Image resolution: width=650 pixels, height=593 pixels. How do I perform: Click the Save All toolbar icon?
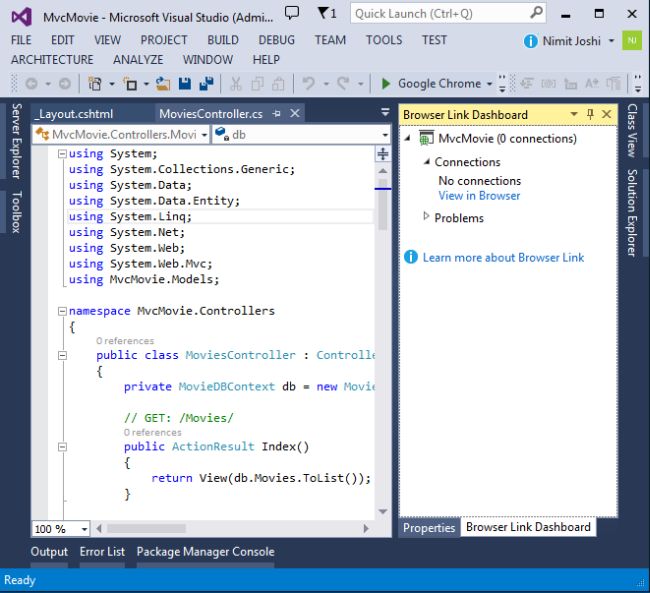pos(206,84)
